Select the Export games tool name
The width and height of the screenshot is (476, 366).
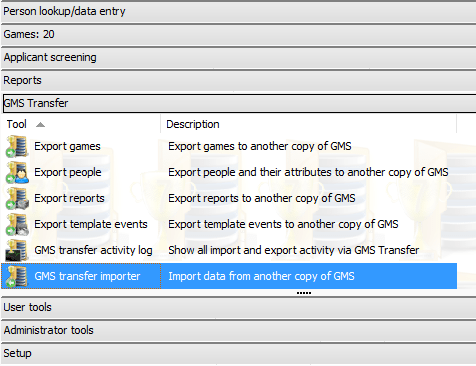coord(67,146)
